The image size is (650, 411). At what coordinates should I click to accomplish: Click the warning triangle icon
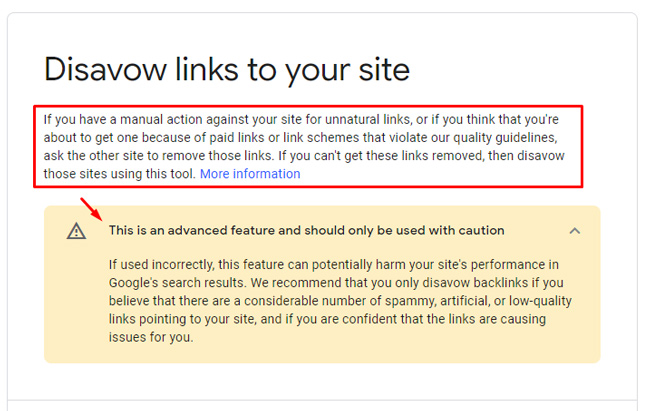pyautogui.click(x=76, y=231)
